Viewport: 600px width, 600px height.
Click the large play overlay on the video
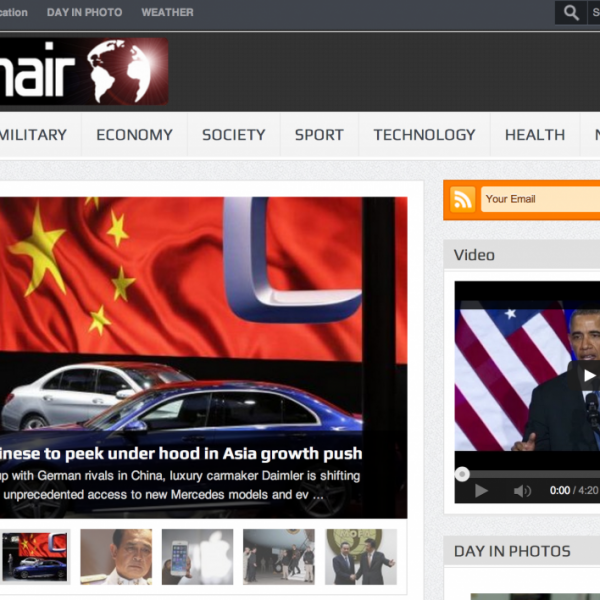[x=589, y=376]
